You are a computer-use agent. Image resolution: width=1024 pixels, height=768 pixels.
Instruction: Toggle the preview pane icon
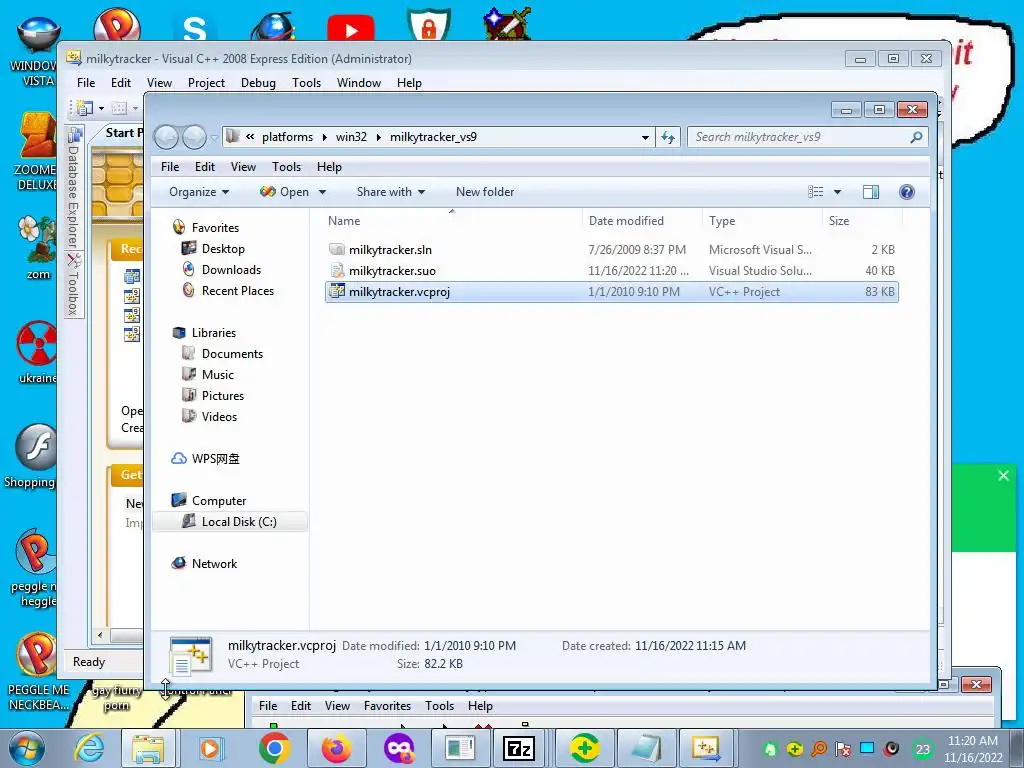click(871, 192)
